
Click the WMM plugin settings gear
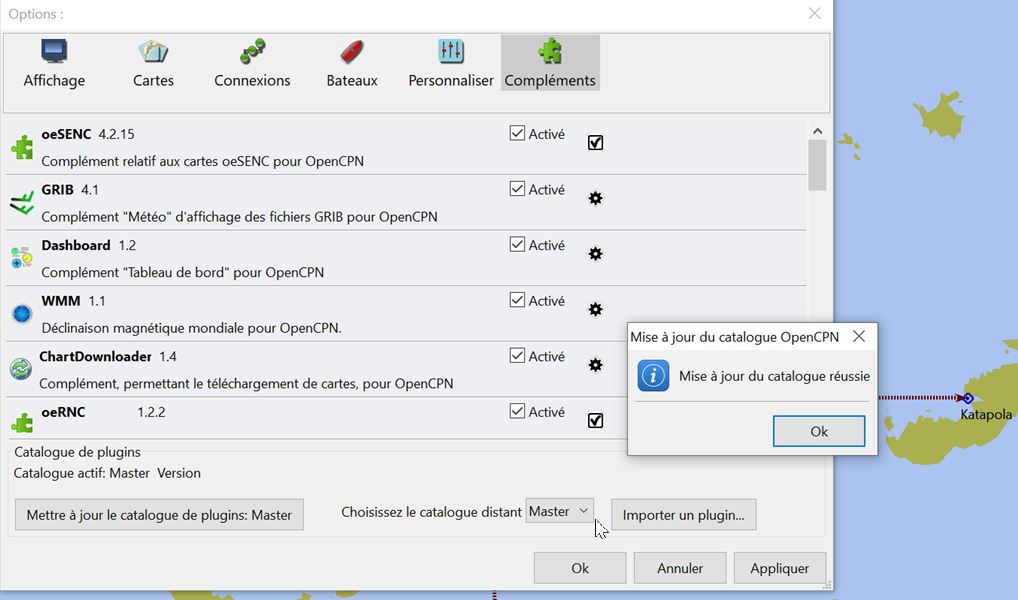pyautogui.click(x=595, y=309)
